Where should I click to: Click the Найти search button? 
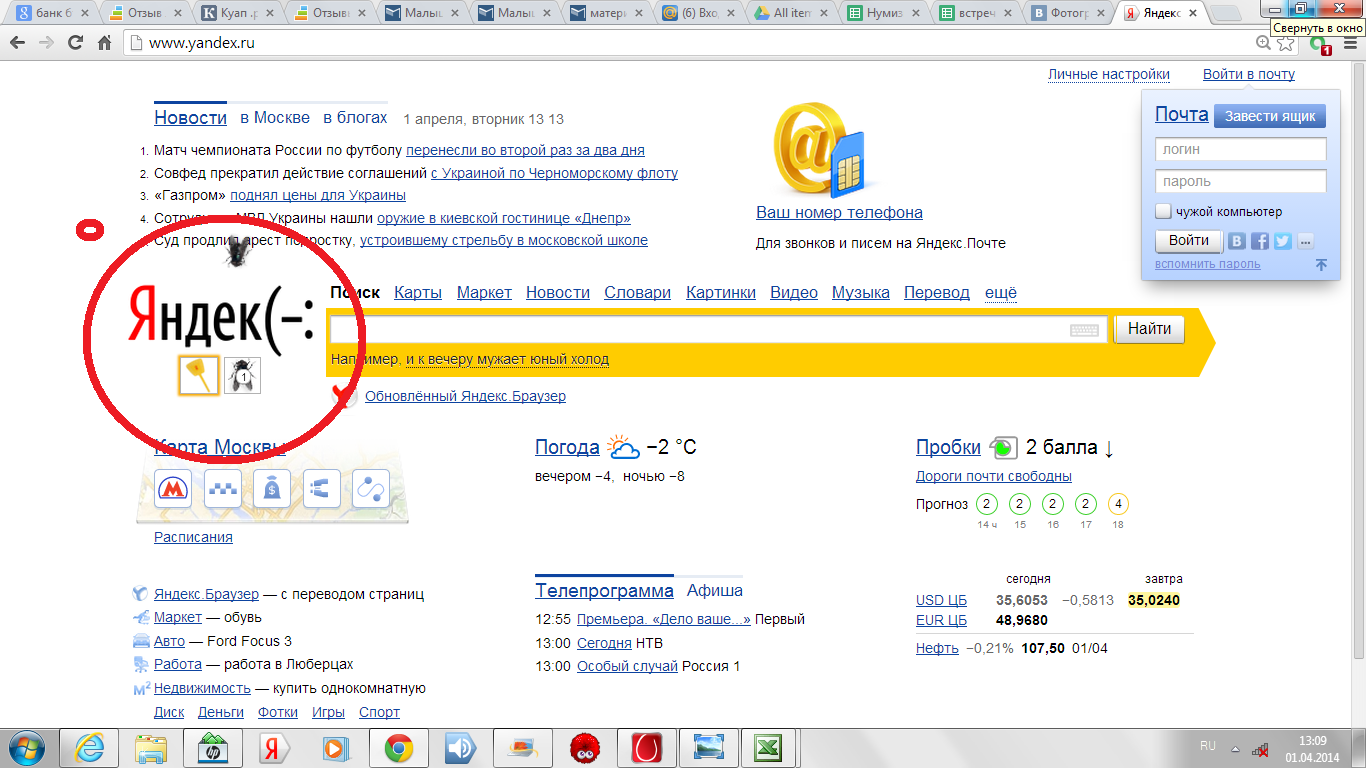[1149, 329]
